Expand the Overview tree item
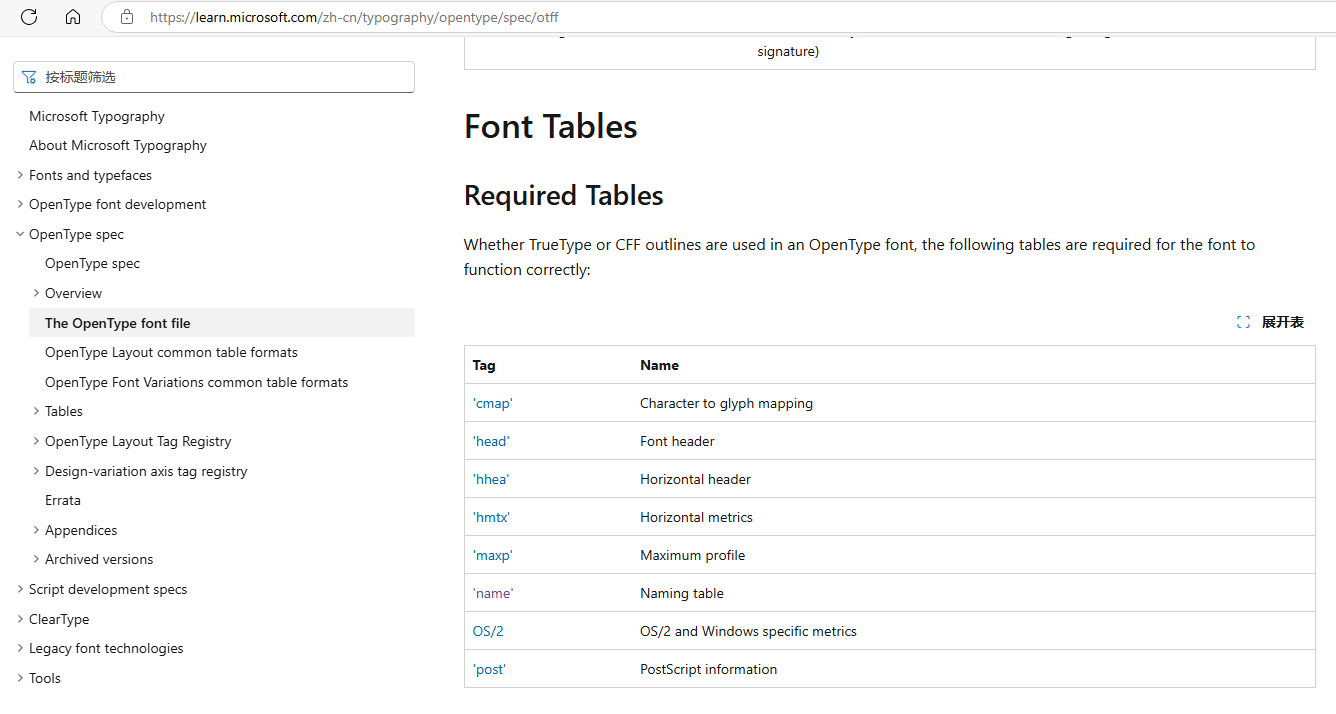 pos(36,293)
